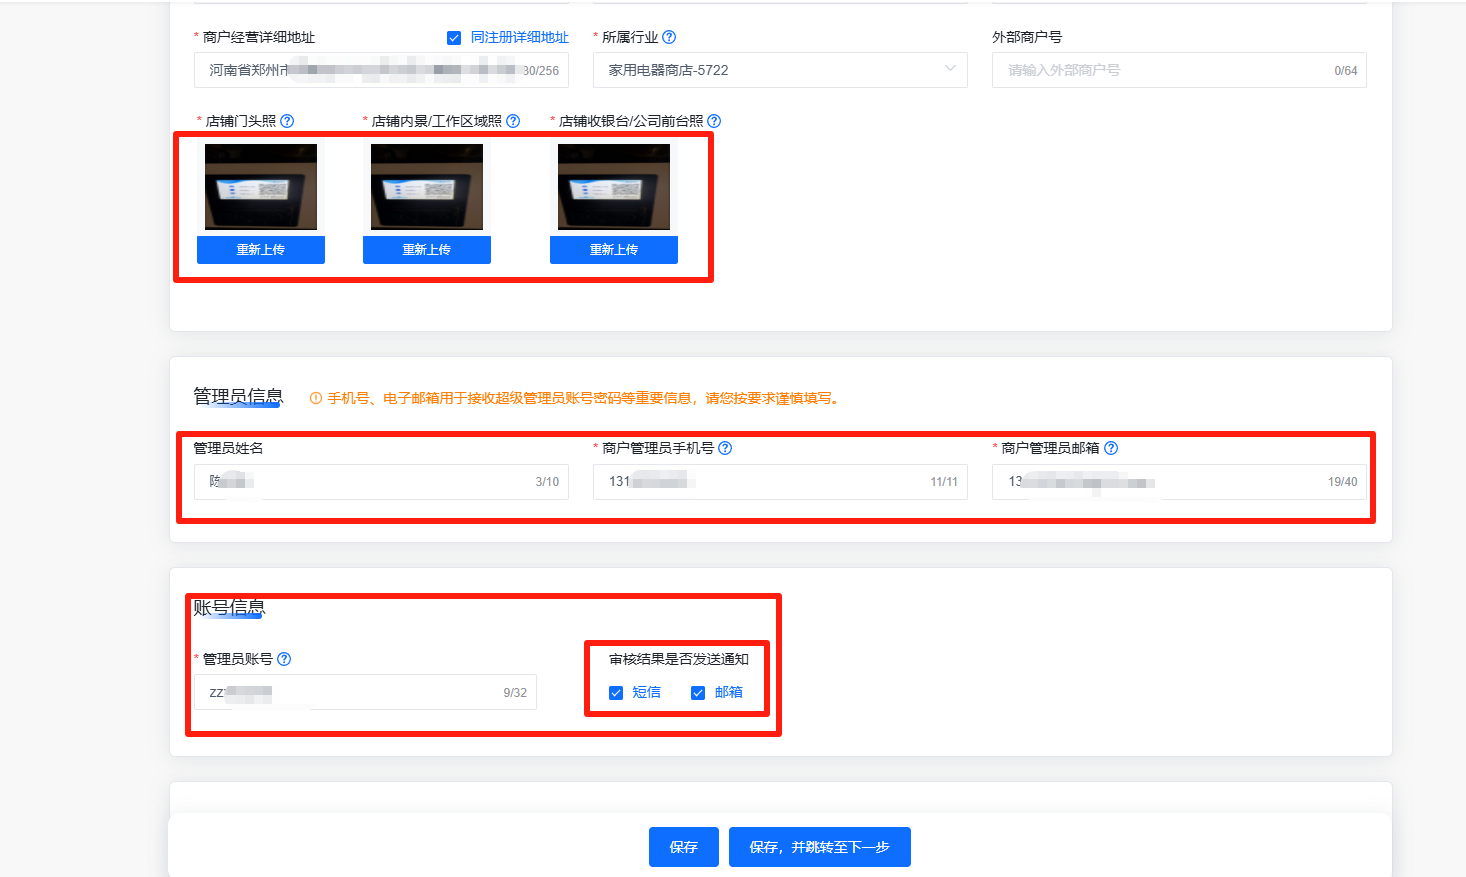The height and width of the screenshot is (877, 1466).
Task: Uncheck the 邮箱 notification checkbox
Action: click(698, 693)
